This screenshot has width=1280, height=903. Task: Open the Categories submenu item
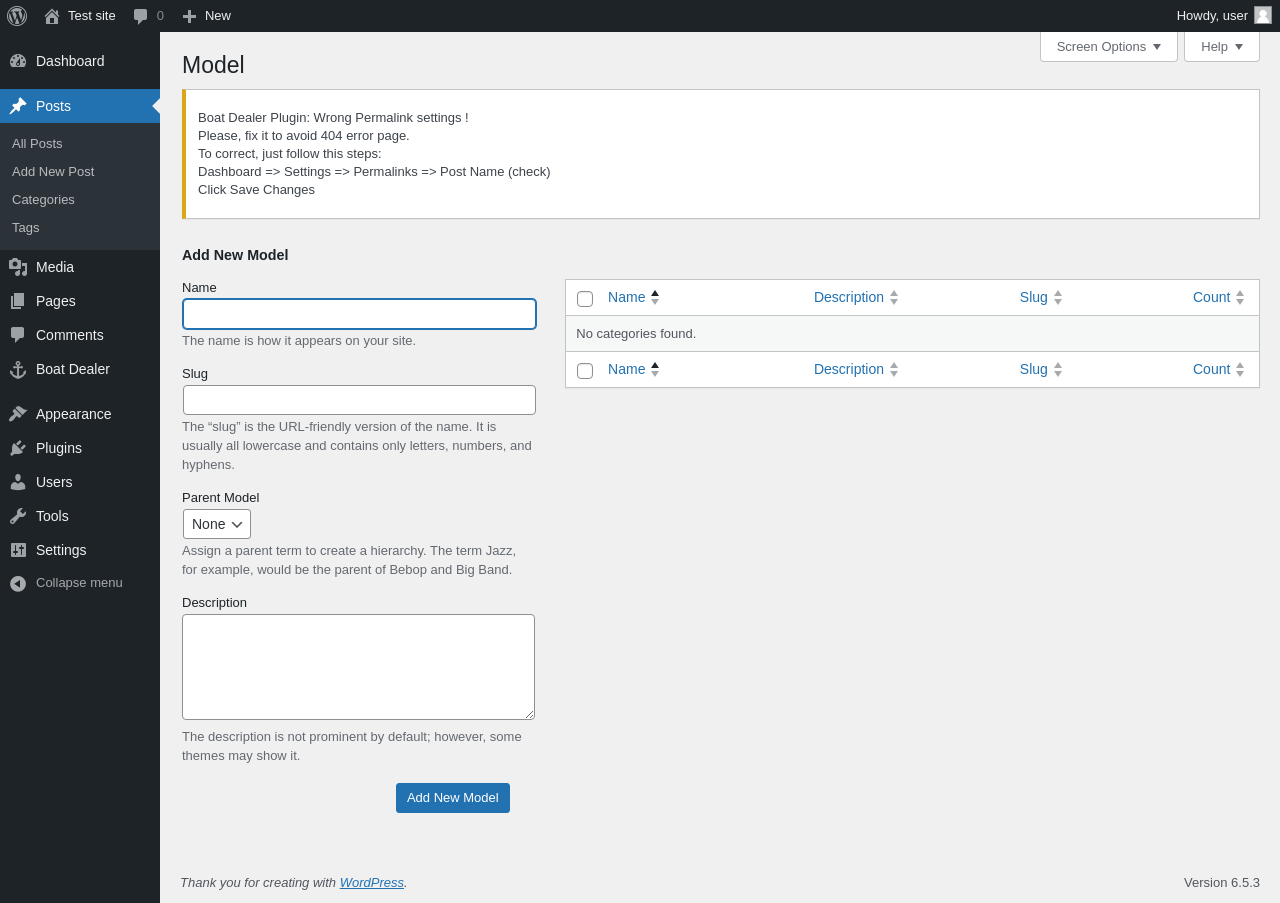(43, 200)
